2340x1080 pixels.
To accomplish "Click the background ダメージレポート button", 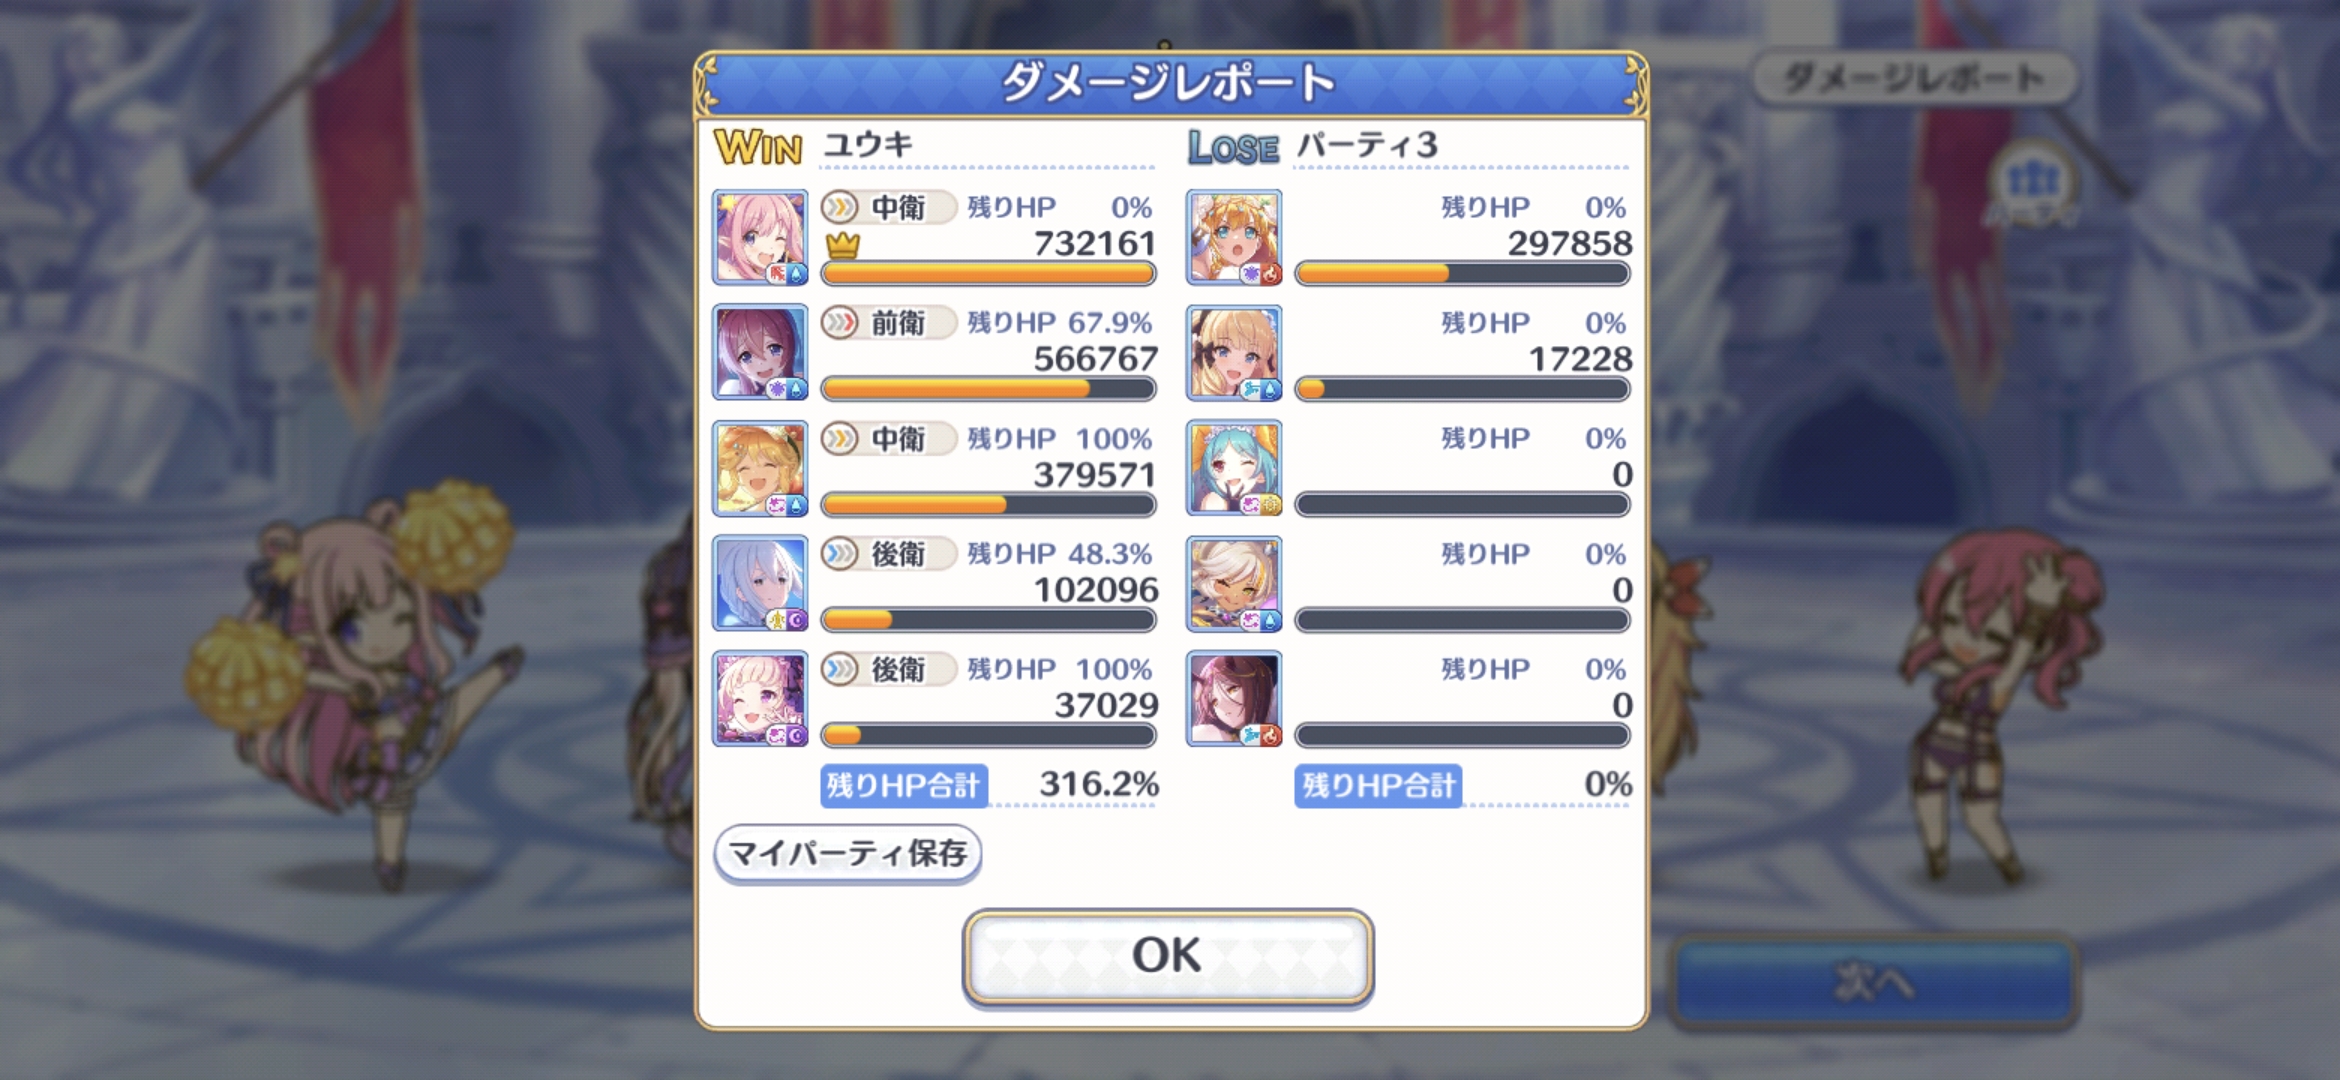I will pyautogui.click(x=1914, y=78).
